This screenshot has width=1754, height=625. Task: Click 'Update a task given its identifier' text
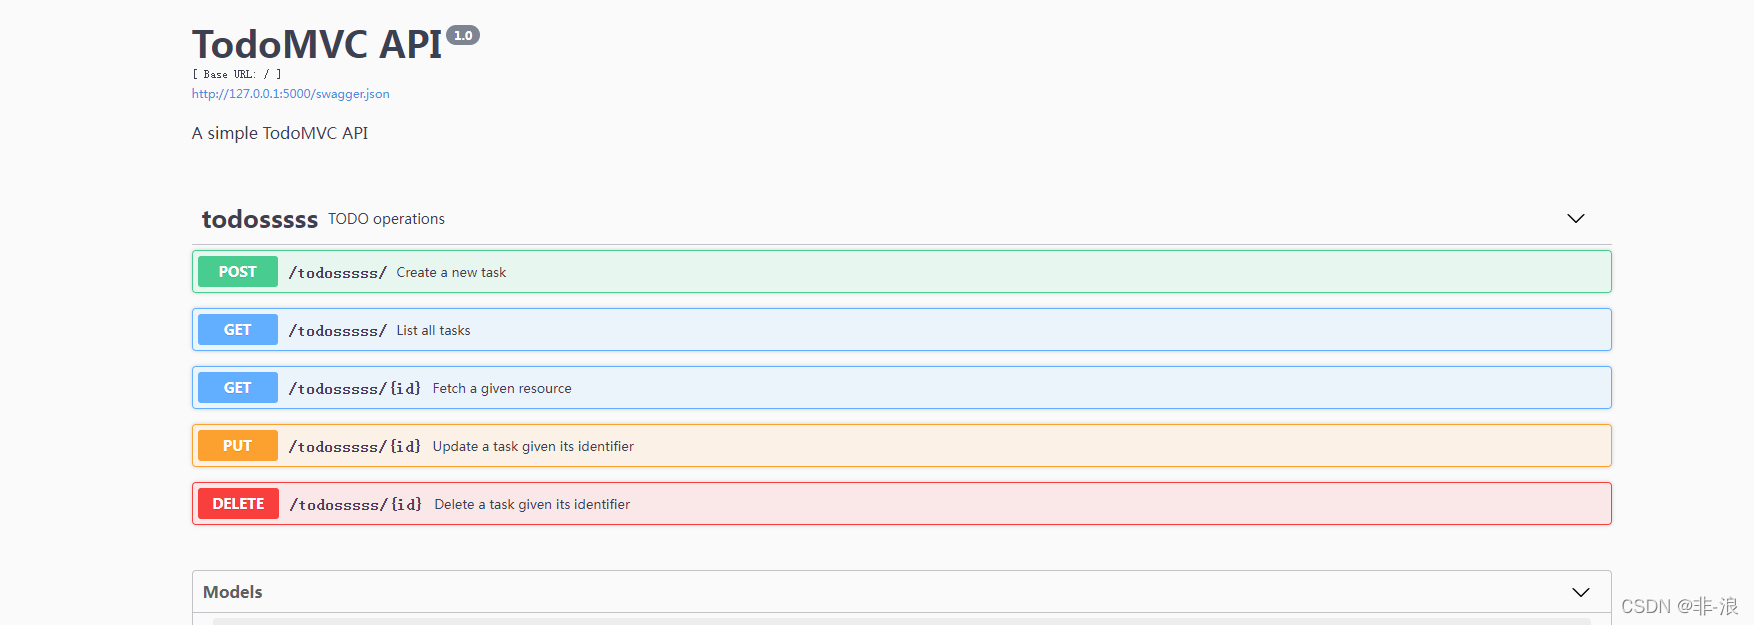533,446
